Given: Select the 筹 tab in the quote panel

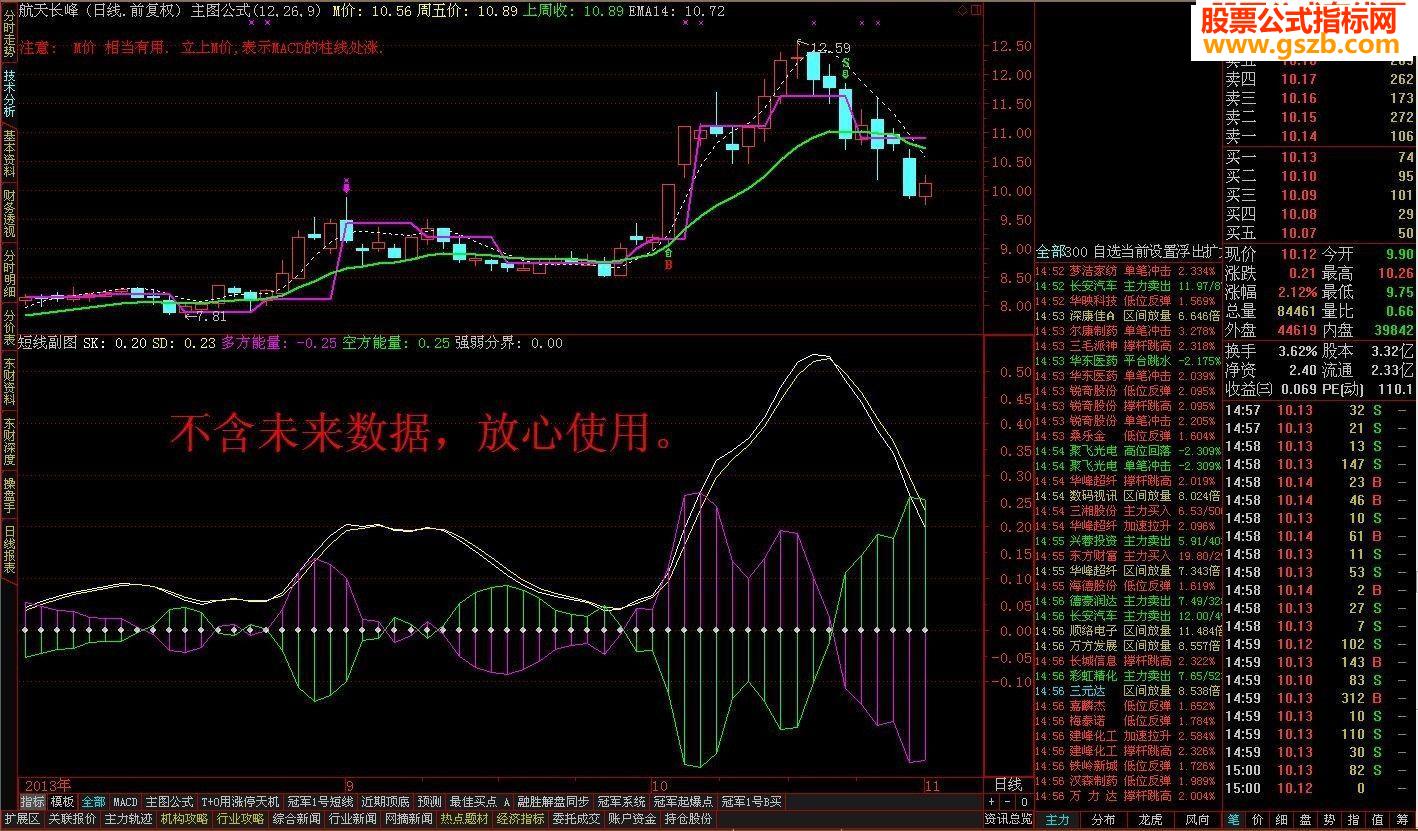Looking at the screenshot, I should (1404, 819).
